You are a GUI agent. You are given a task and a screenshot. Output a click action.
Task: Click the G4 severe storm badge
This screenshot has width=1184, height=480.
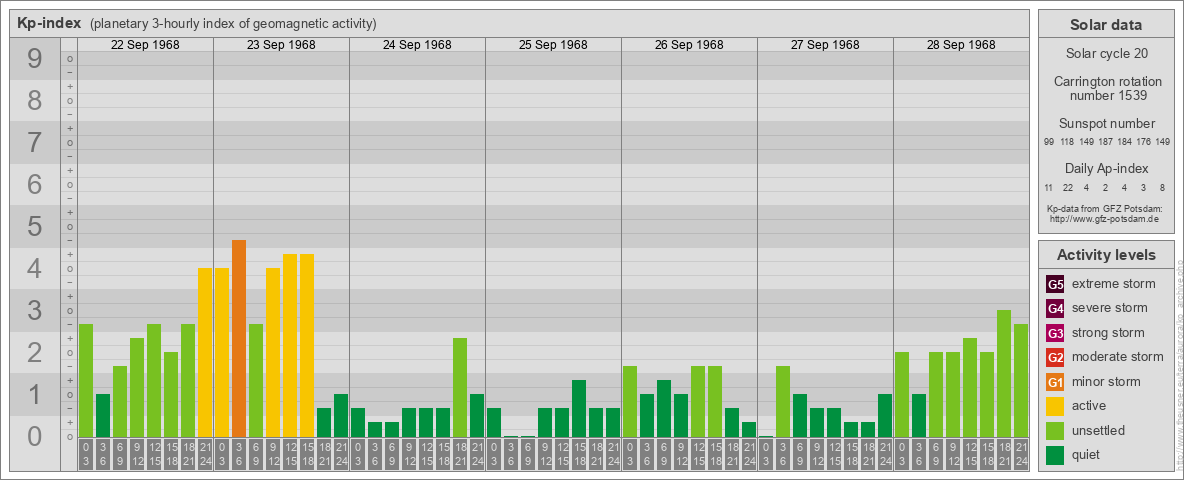[1055, 308]
